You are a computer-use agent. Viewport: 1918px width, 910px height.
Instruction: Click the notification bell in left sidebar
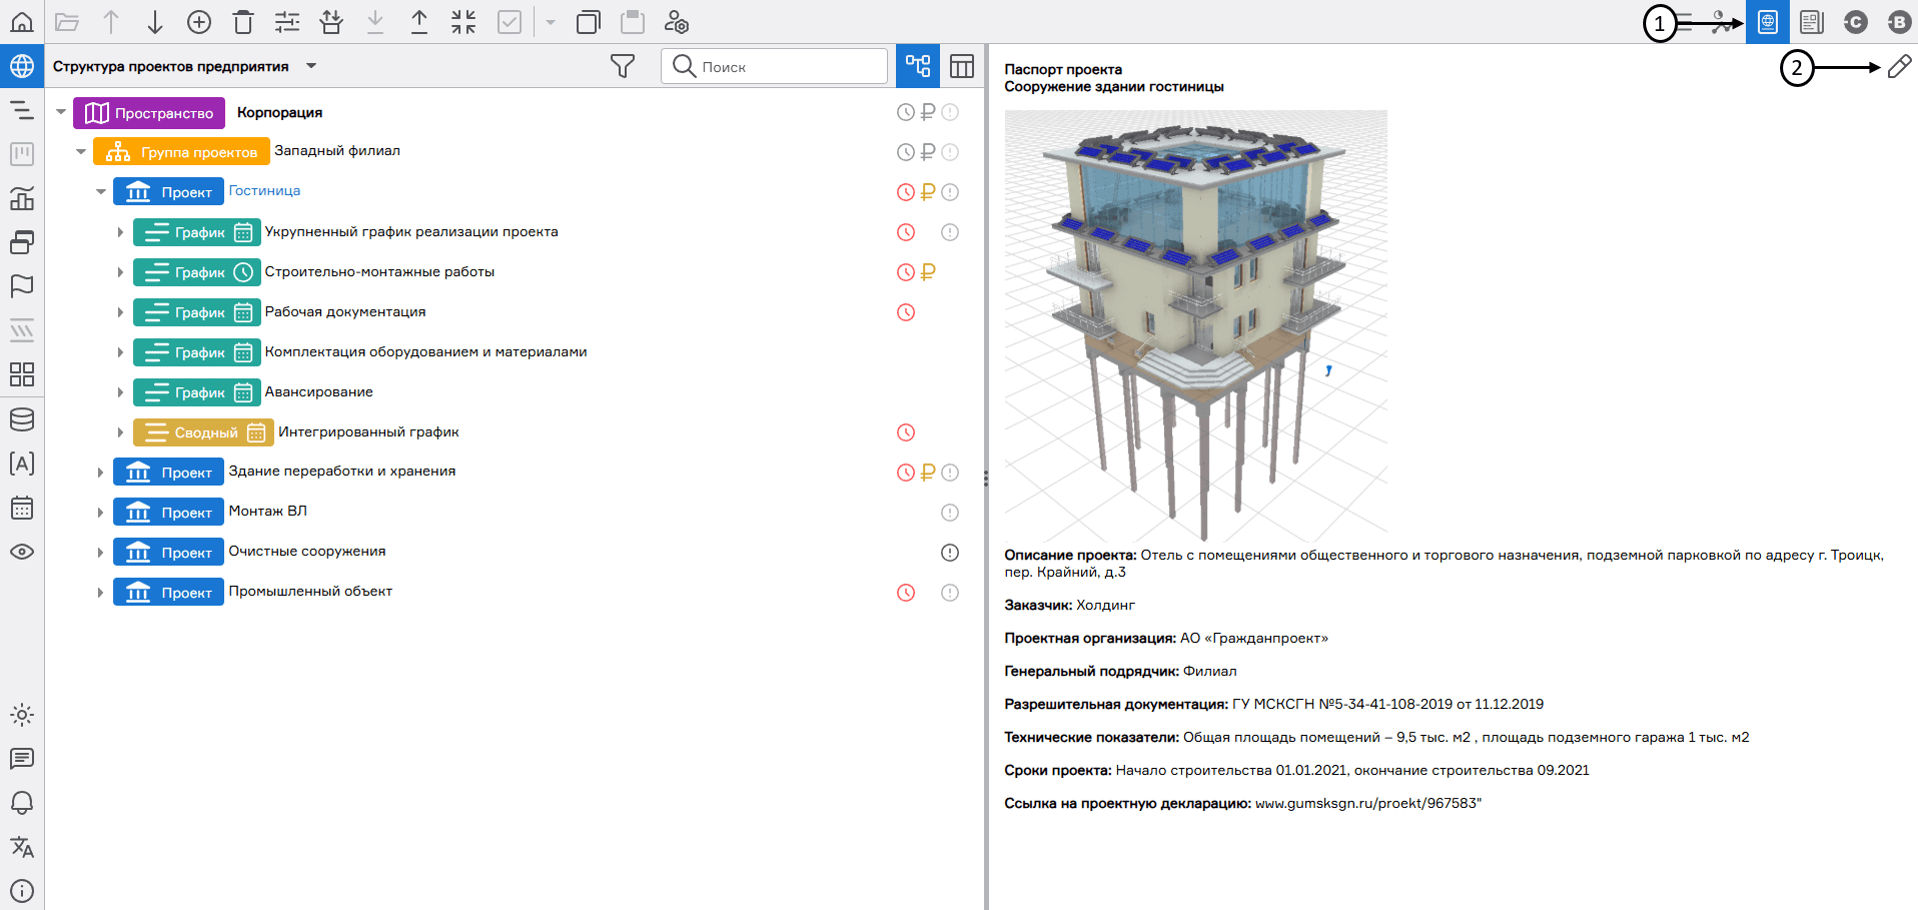tap(22, 803)
